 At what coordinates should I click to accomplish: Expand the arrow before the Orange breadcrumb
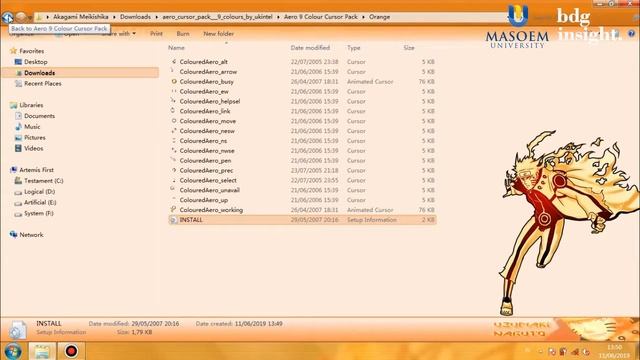coord(363,17)
